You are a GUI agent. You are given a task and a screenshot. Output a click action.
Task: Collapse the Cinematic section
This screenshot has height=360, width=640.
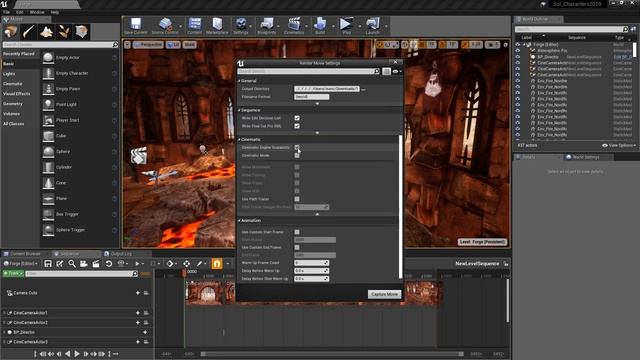point(239,140)
